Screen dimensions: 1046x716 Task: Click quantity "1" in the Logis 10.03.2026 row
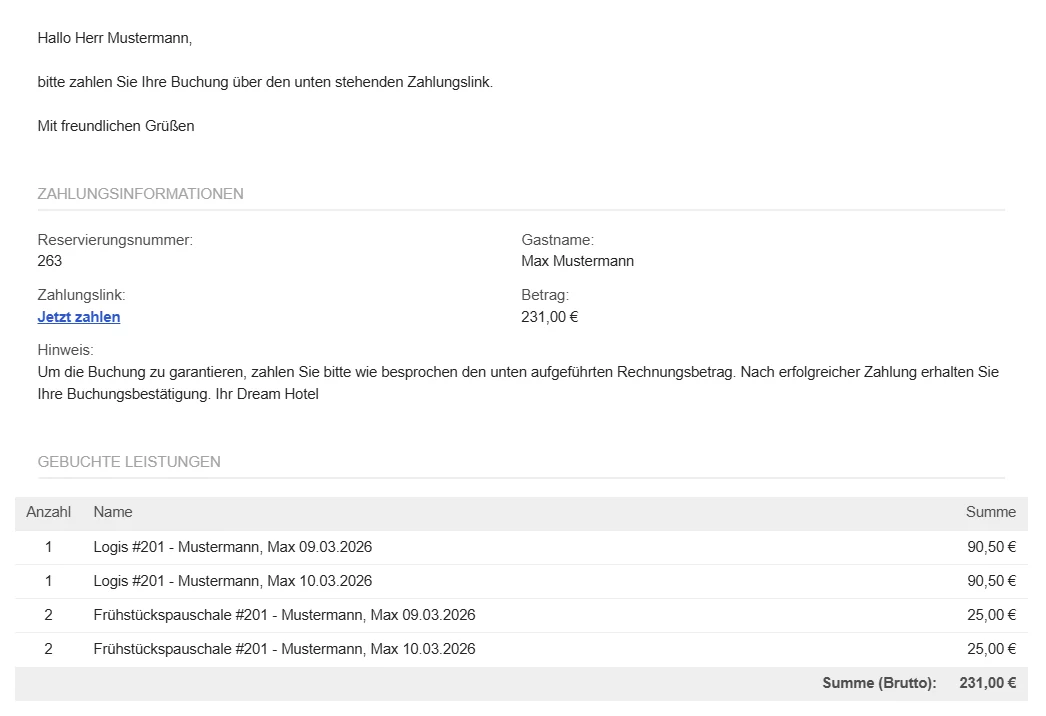click(x=49, y=581)
